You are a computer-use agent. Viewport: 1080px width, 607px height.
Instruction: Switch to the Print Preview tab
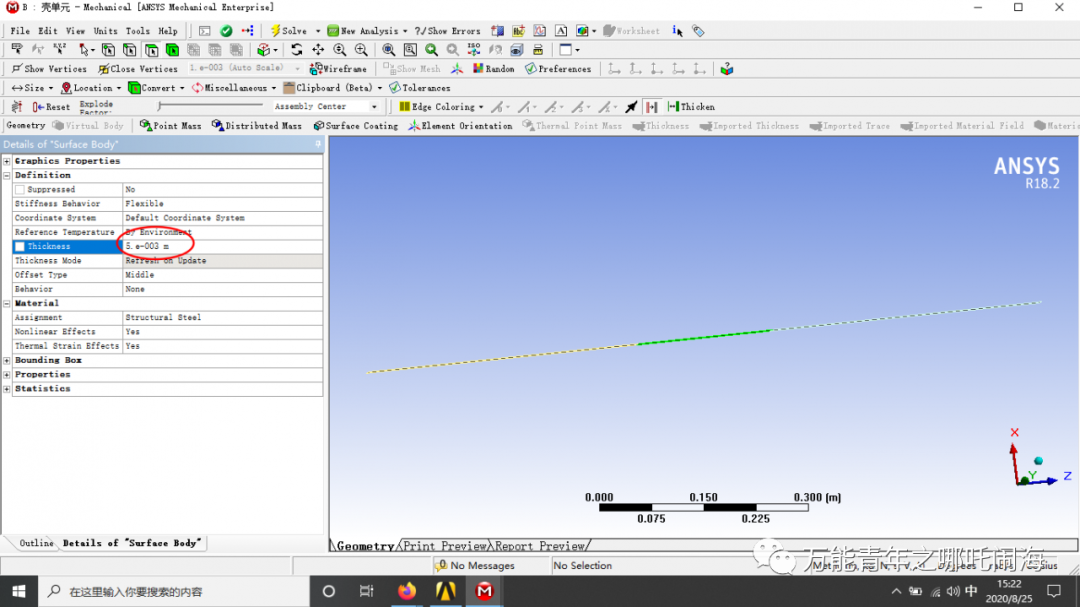(444, 546)
